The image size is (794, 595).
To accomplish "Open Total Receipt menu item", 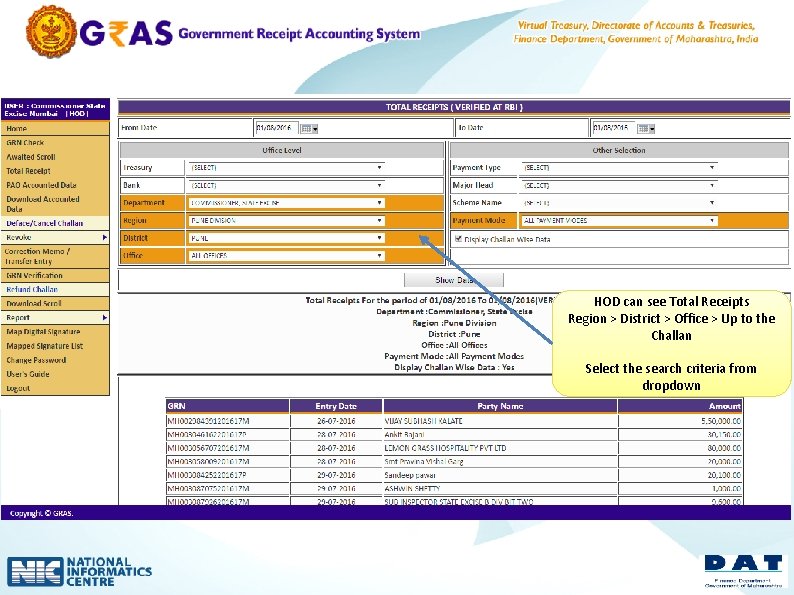I will [x=55, y=171].
